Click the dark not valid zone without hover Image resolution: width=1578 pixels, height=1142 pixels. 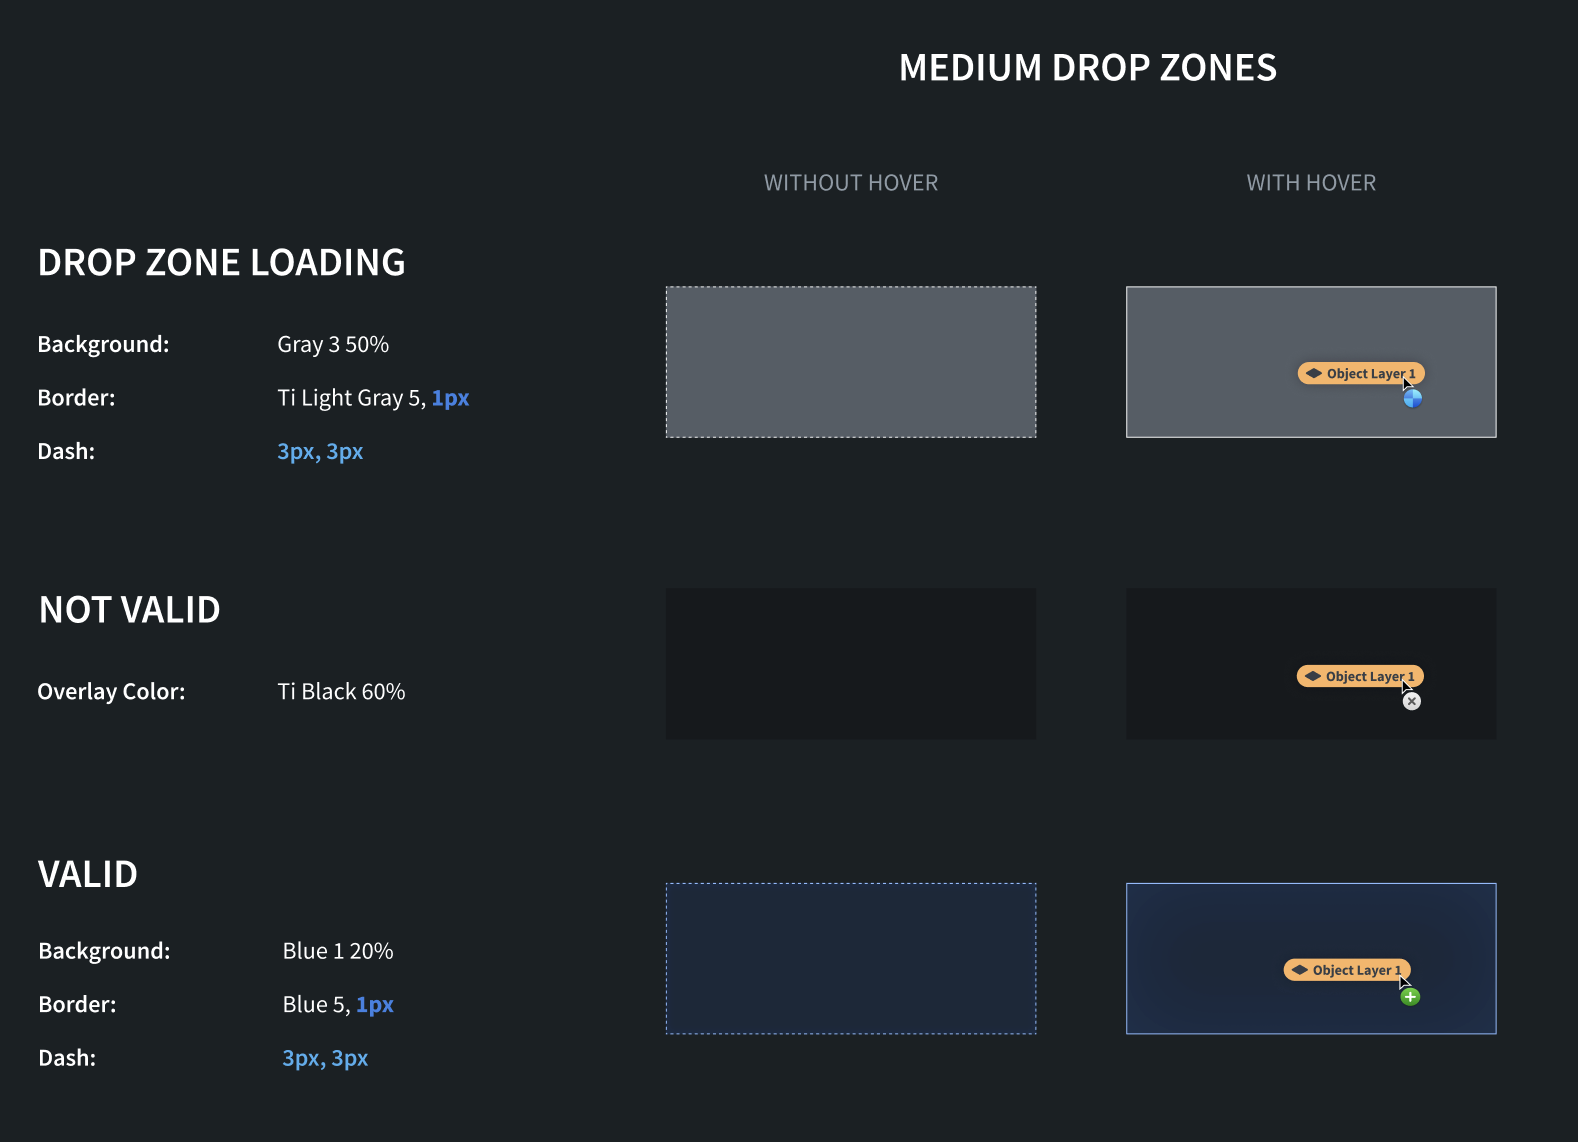pyautogui.click(x=851, y=664)
